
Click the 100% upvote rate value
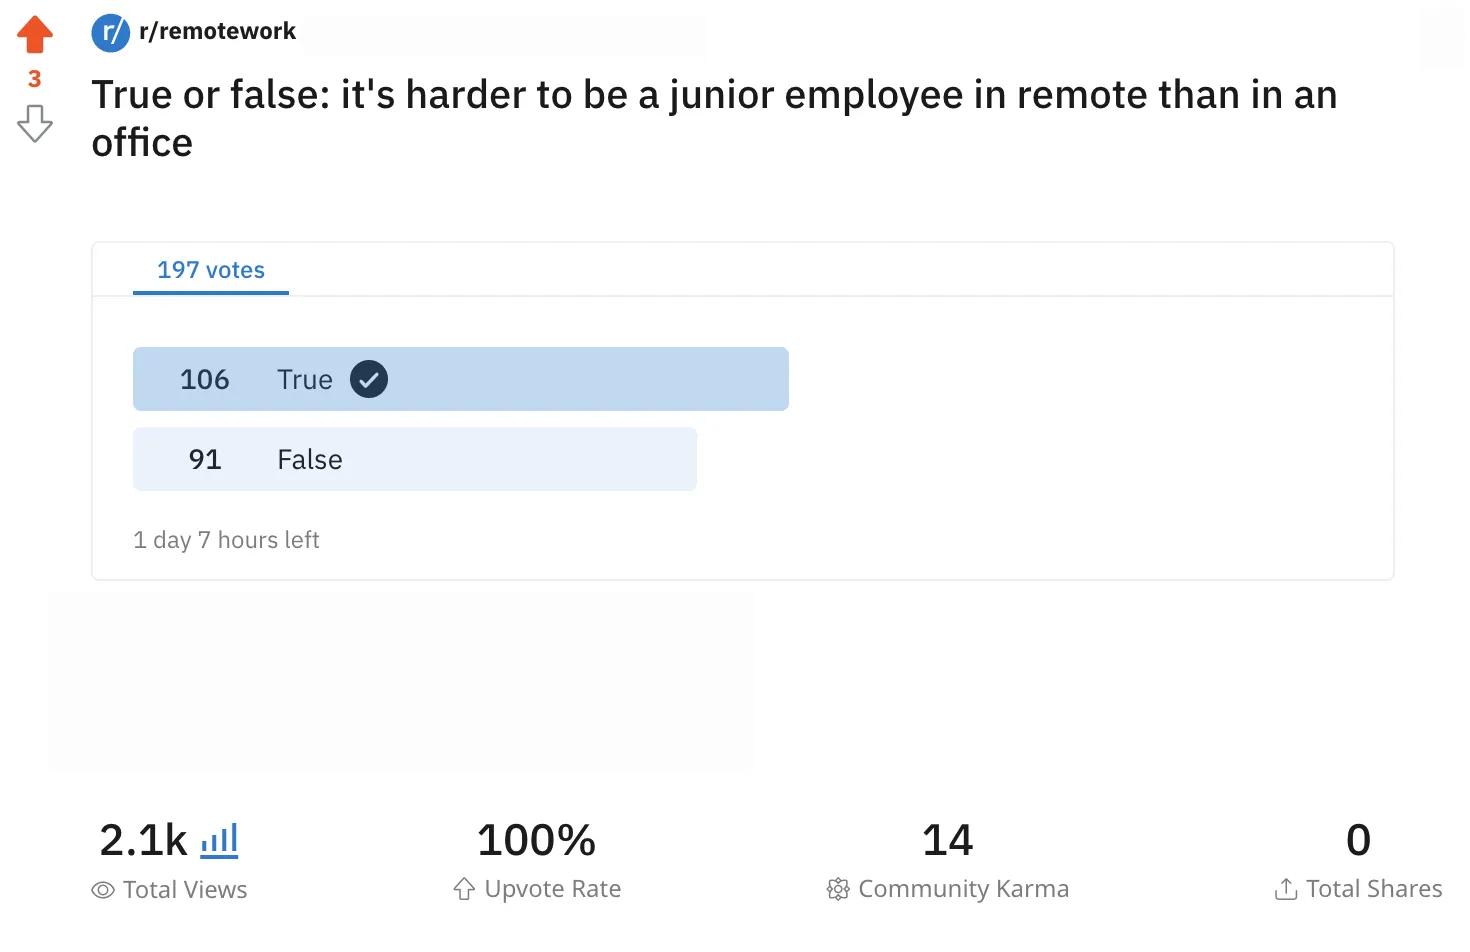(536, 840)
